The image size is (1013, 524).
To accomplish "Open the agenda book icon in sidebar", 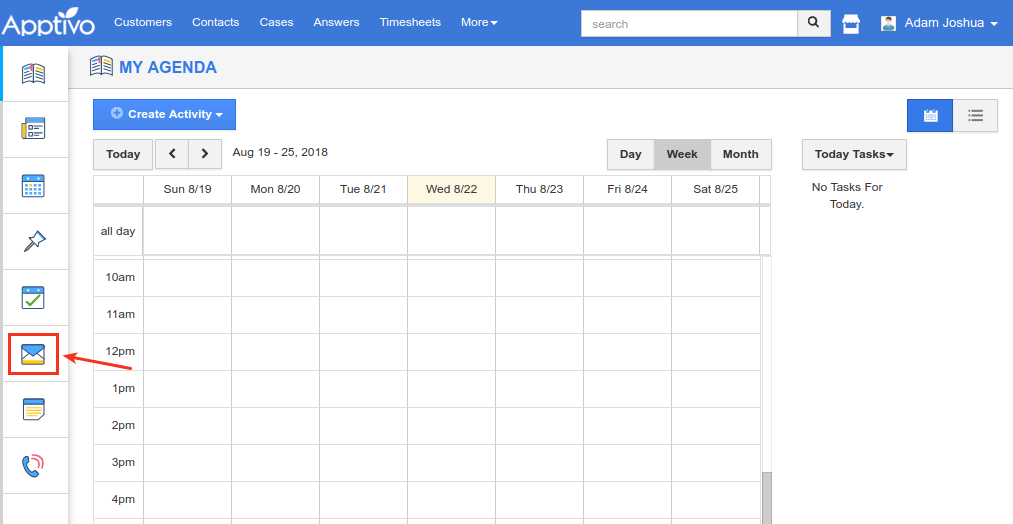I will pos(33,73).
